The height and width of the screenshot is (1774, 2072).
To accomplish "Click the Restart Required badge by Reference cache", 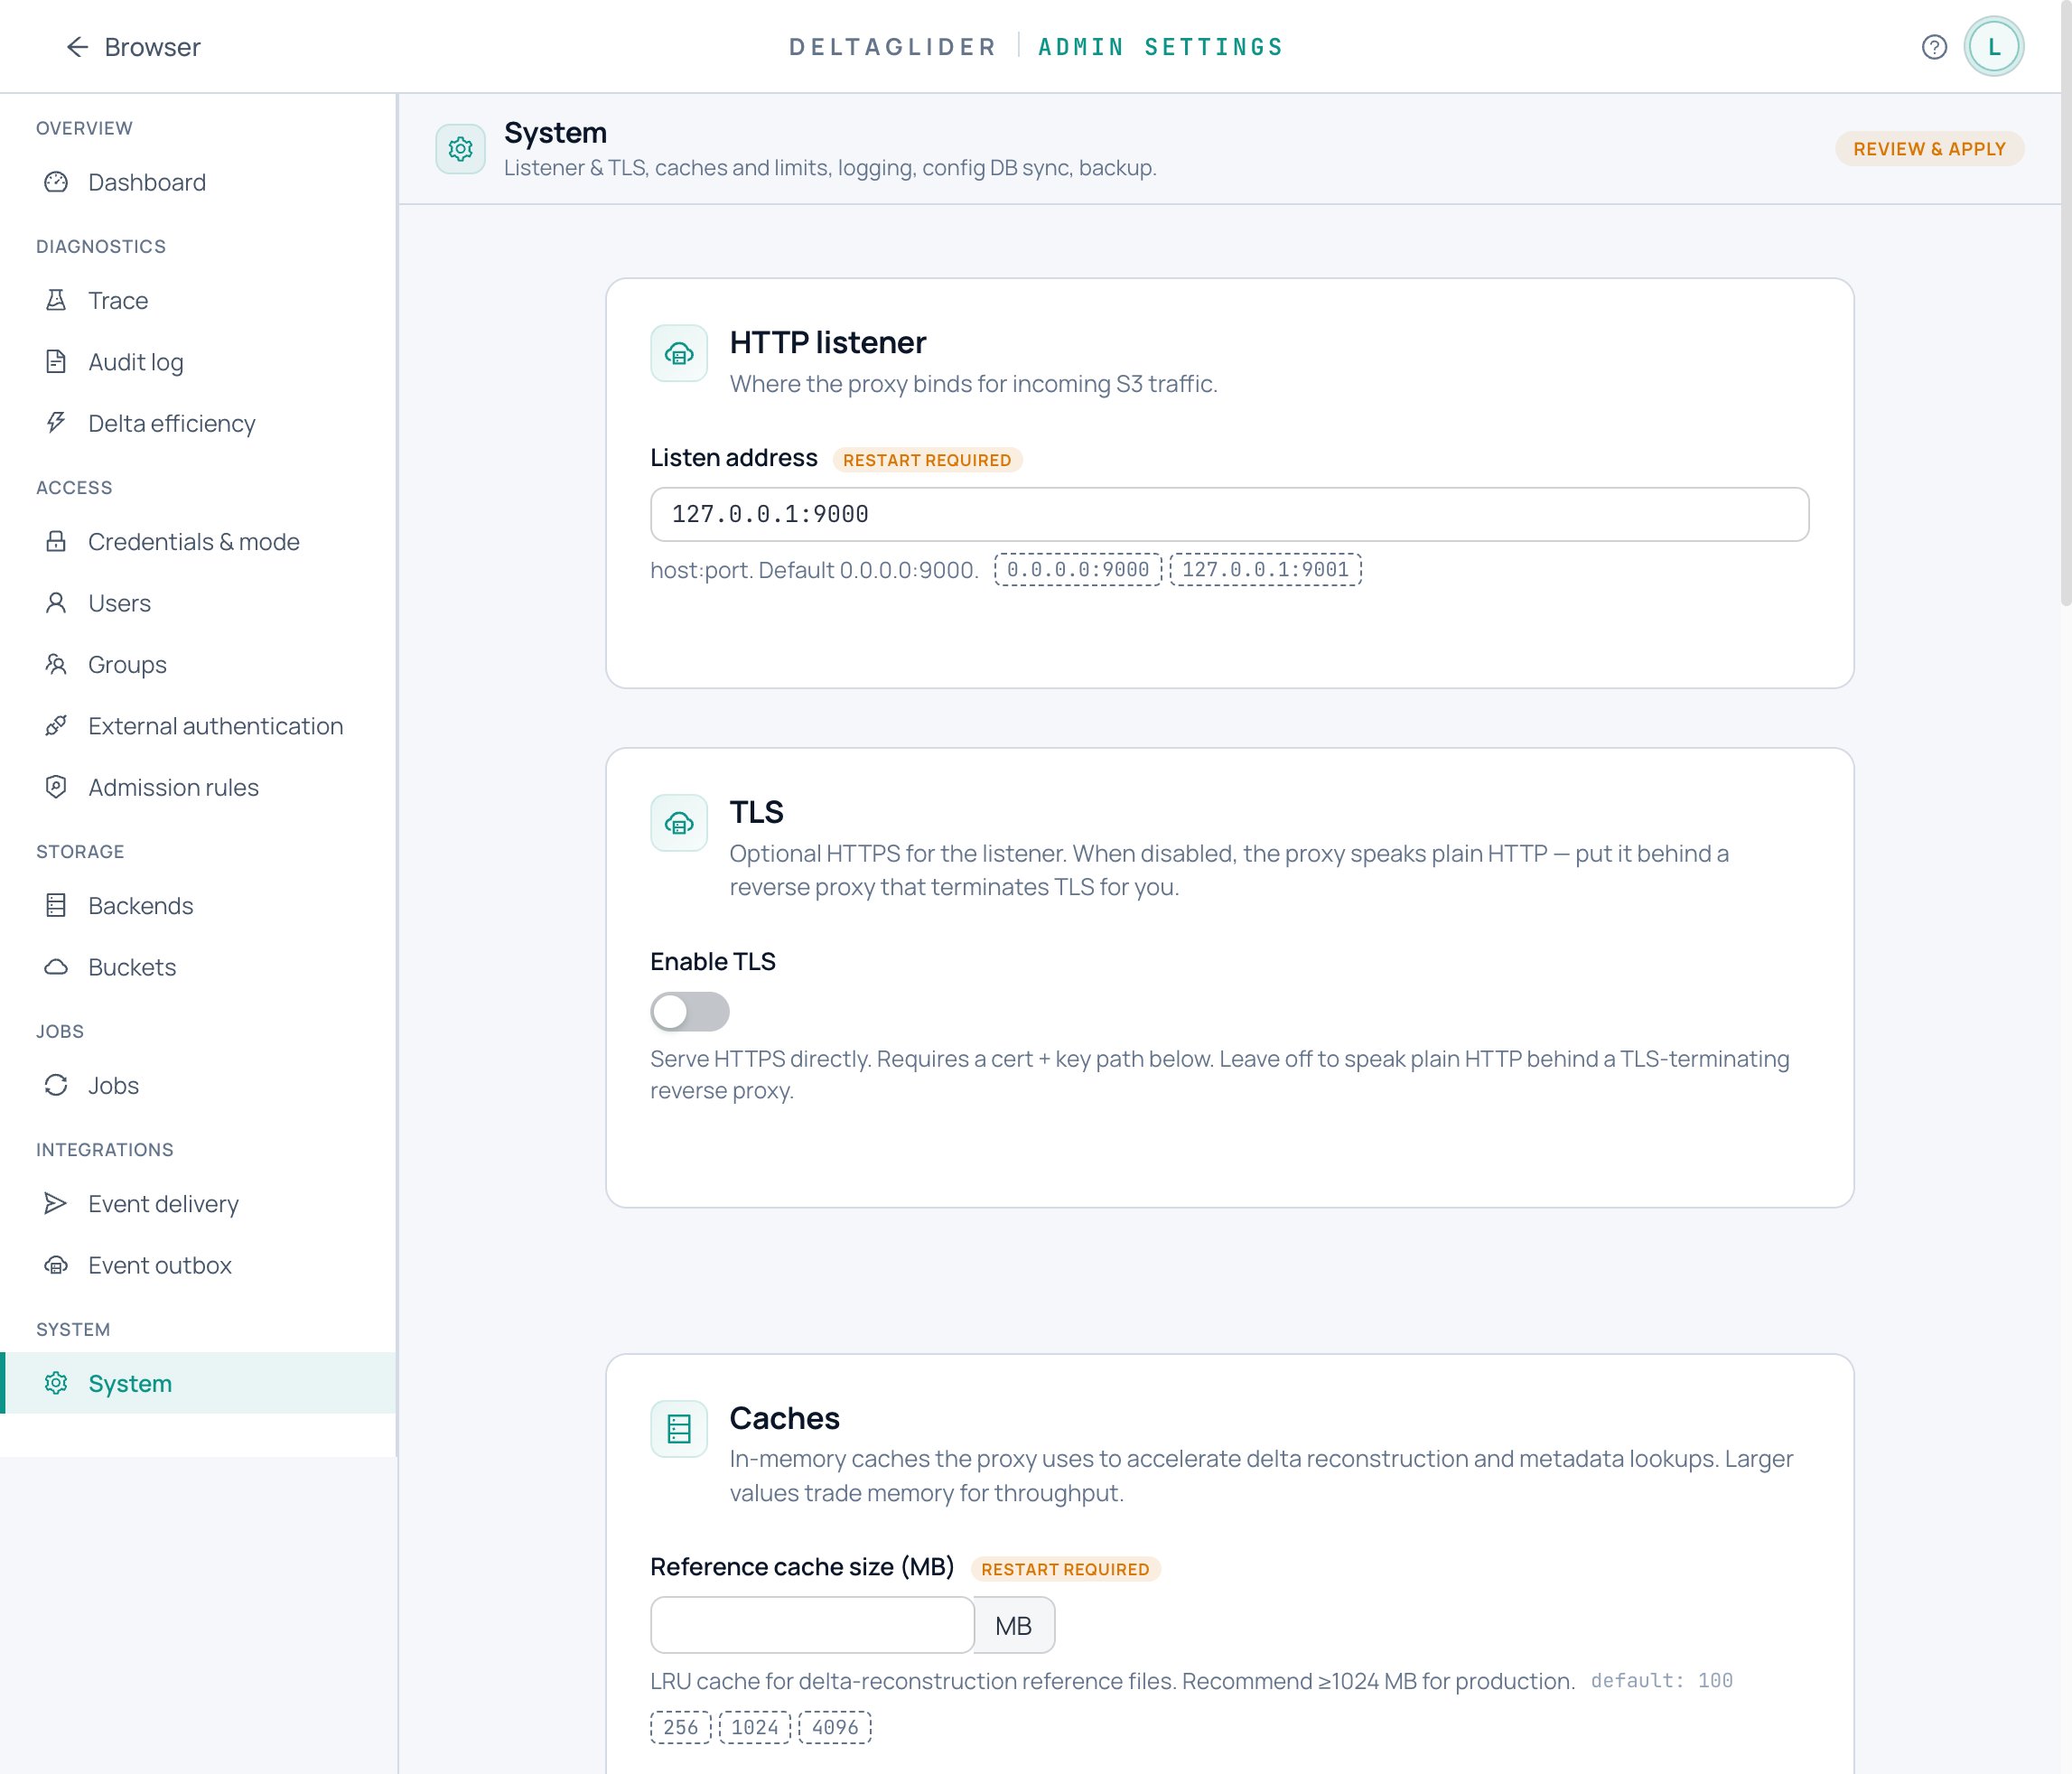I will [1065, 1568].
